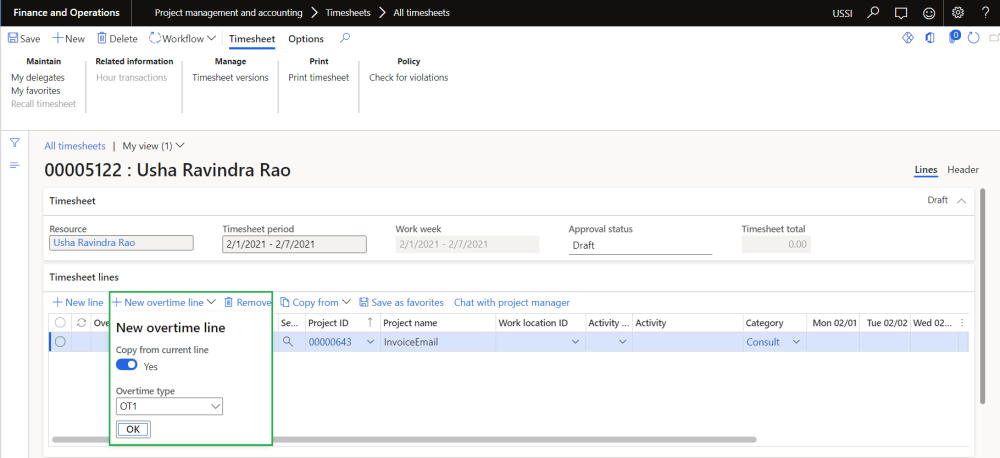Click the search lookup icon in timesheet row

288,342
